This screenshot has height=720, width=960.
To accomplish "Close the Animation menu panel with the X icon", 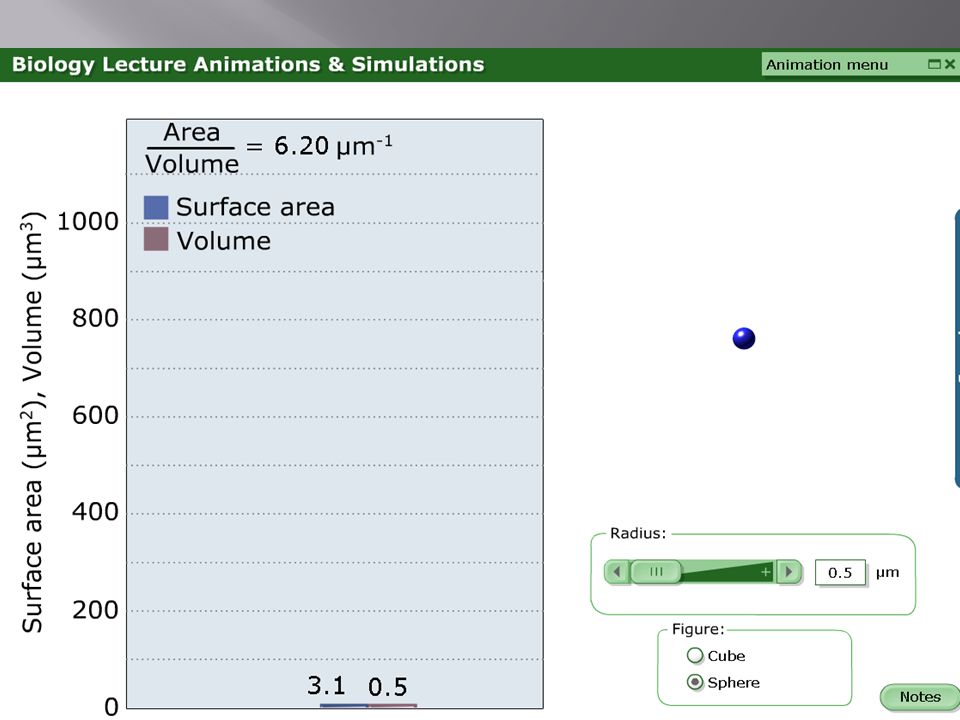I will click(950, 64).
